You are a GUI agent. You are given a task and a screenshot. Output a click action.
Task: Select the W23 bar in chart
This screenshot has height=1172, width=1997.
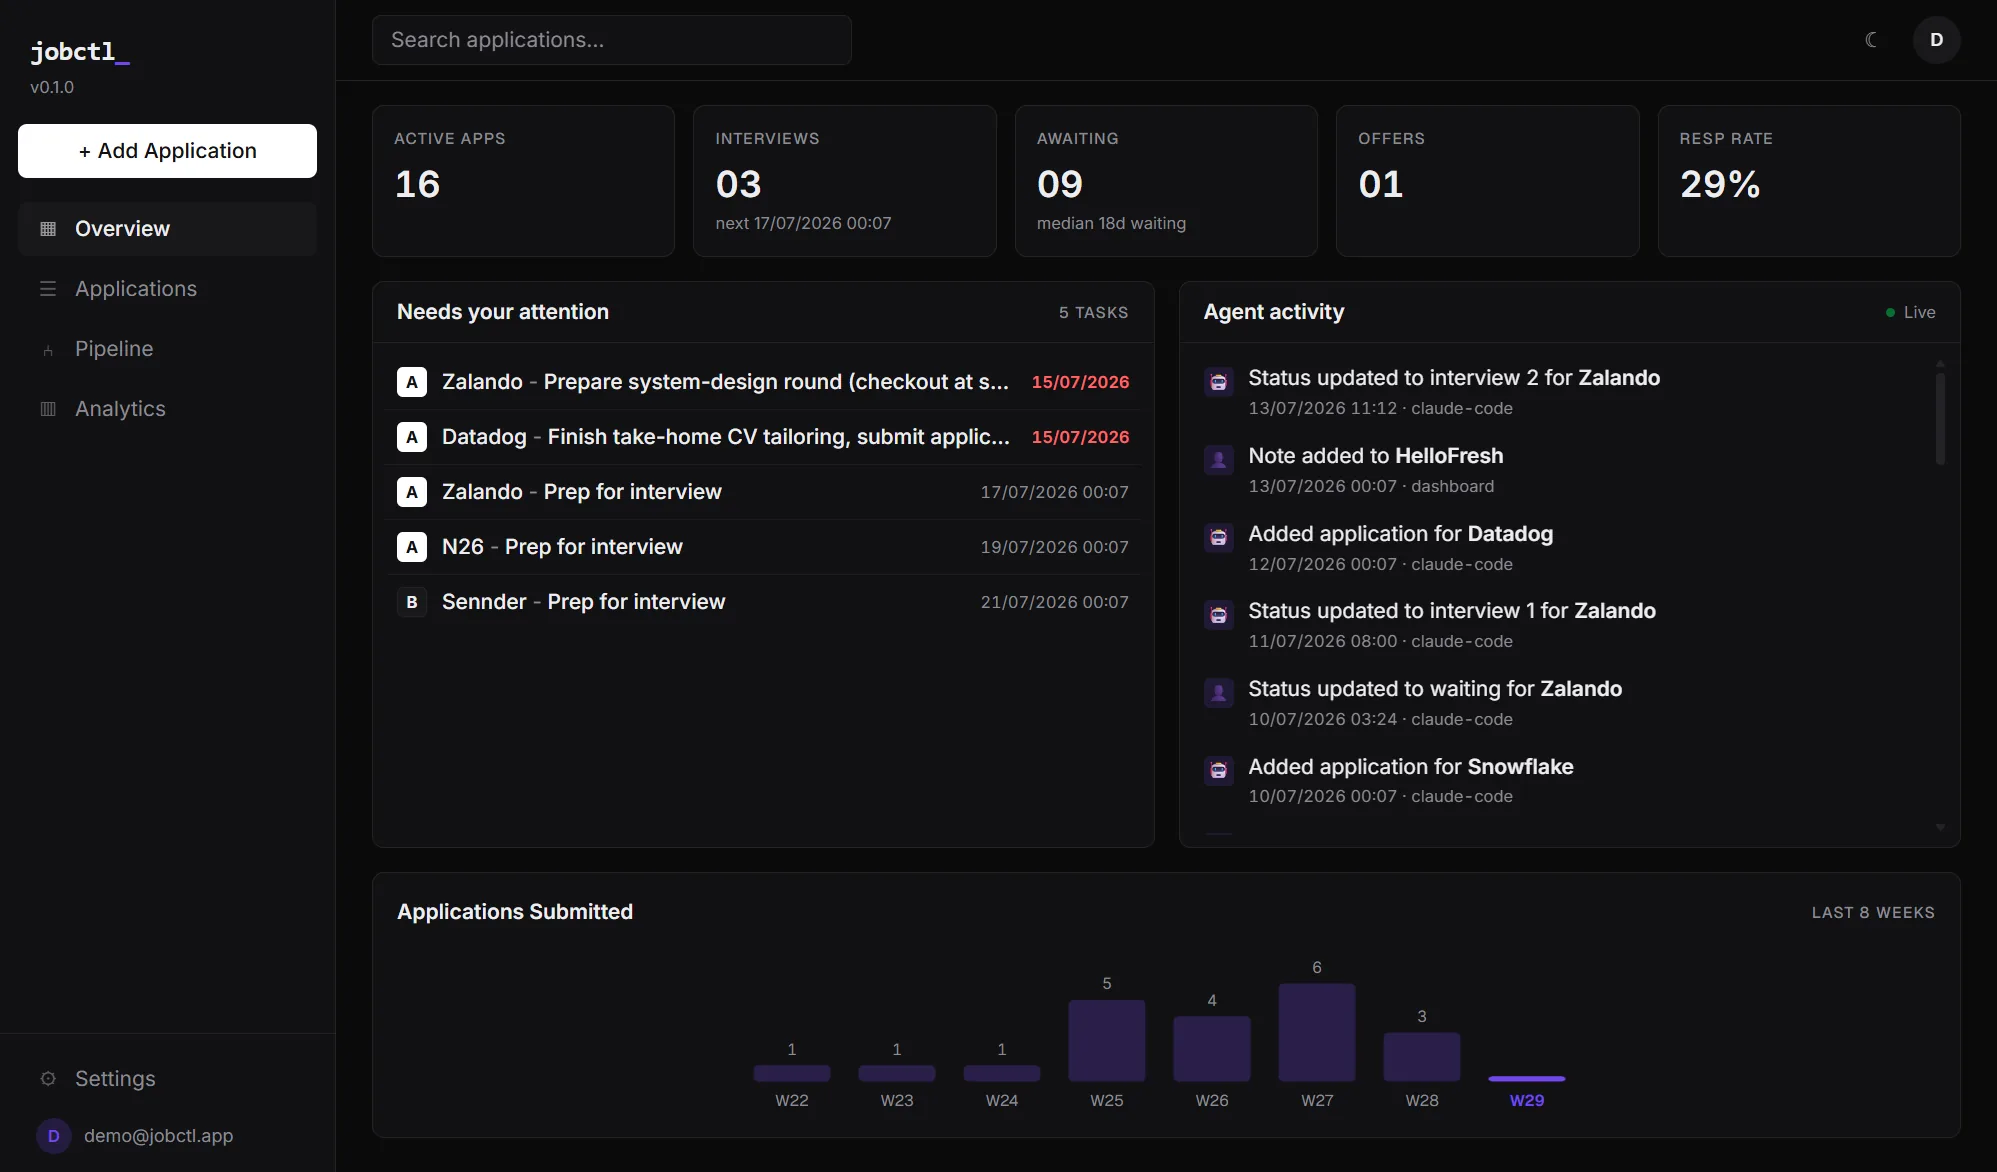897,1073
